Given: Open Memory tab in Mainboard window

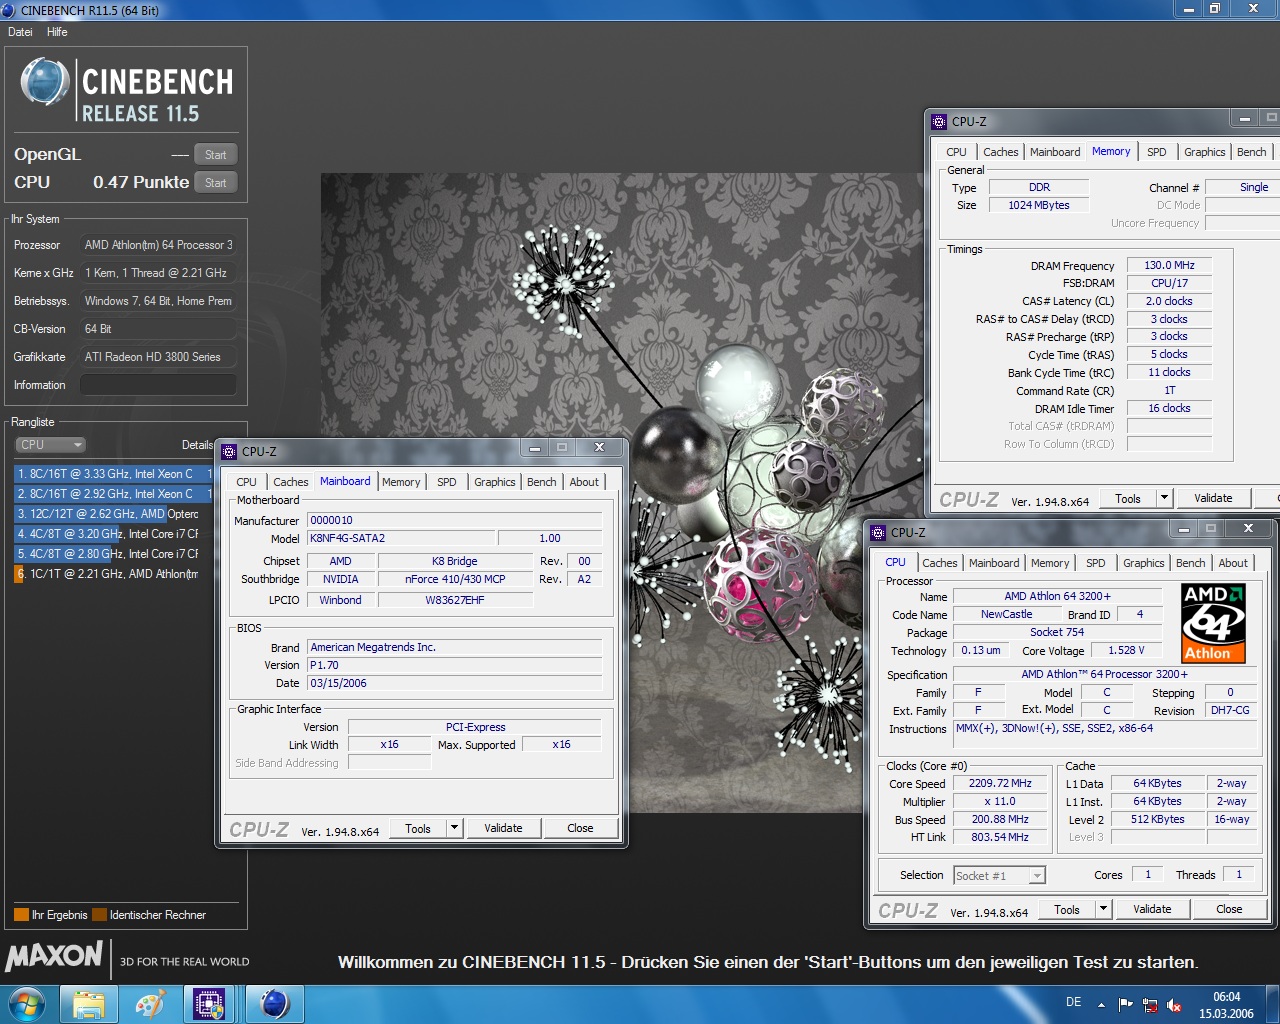Looking at the screenshot, I should tap(401, 482).
